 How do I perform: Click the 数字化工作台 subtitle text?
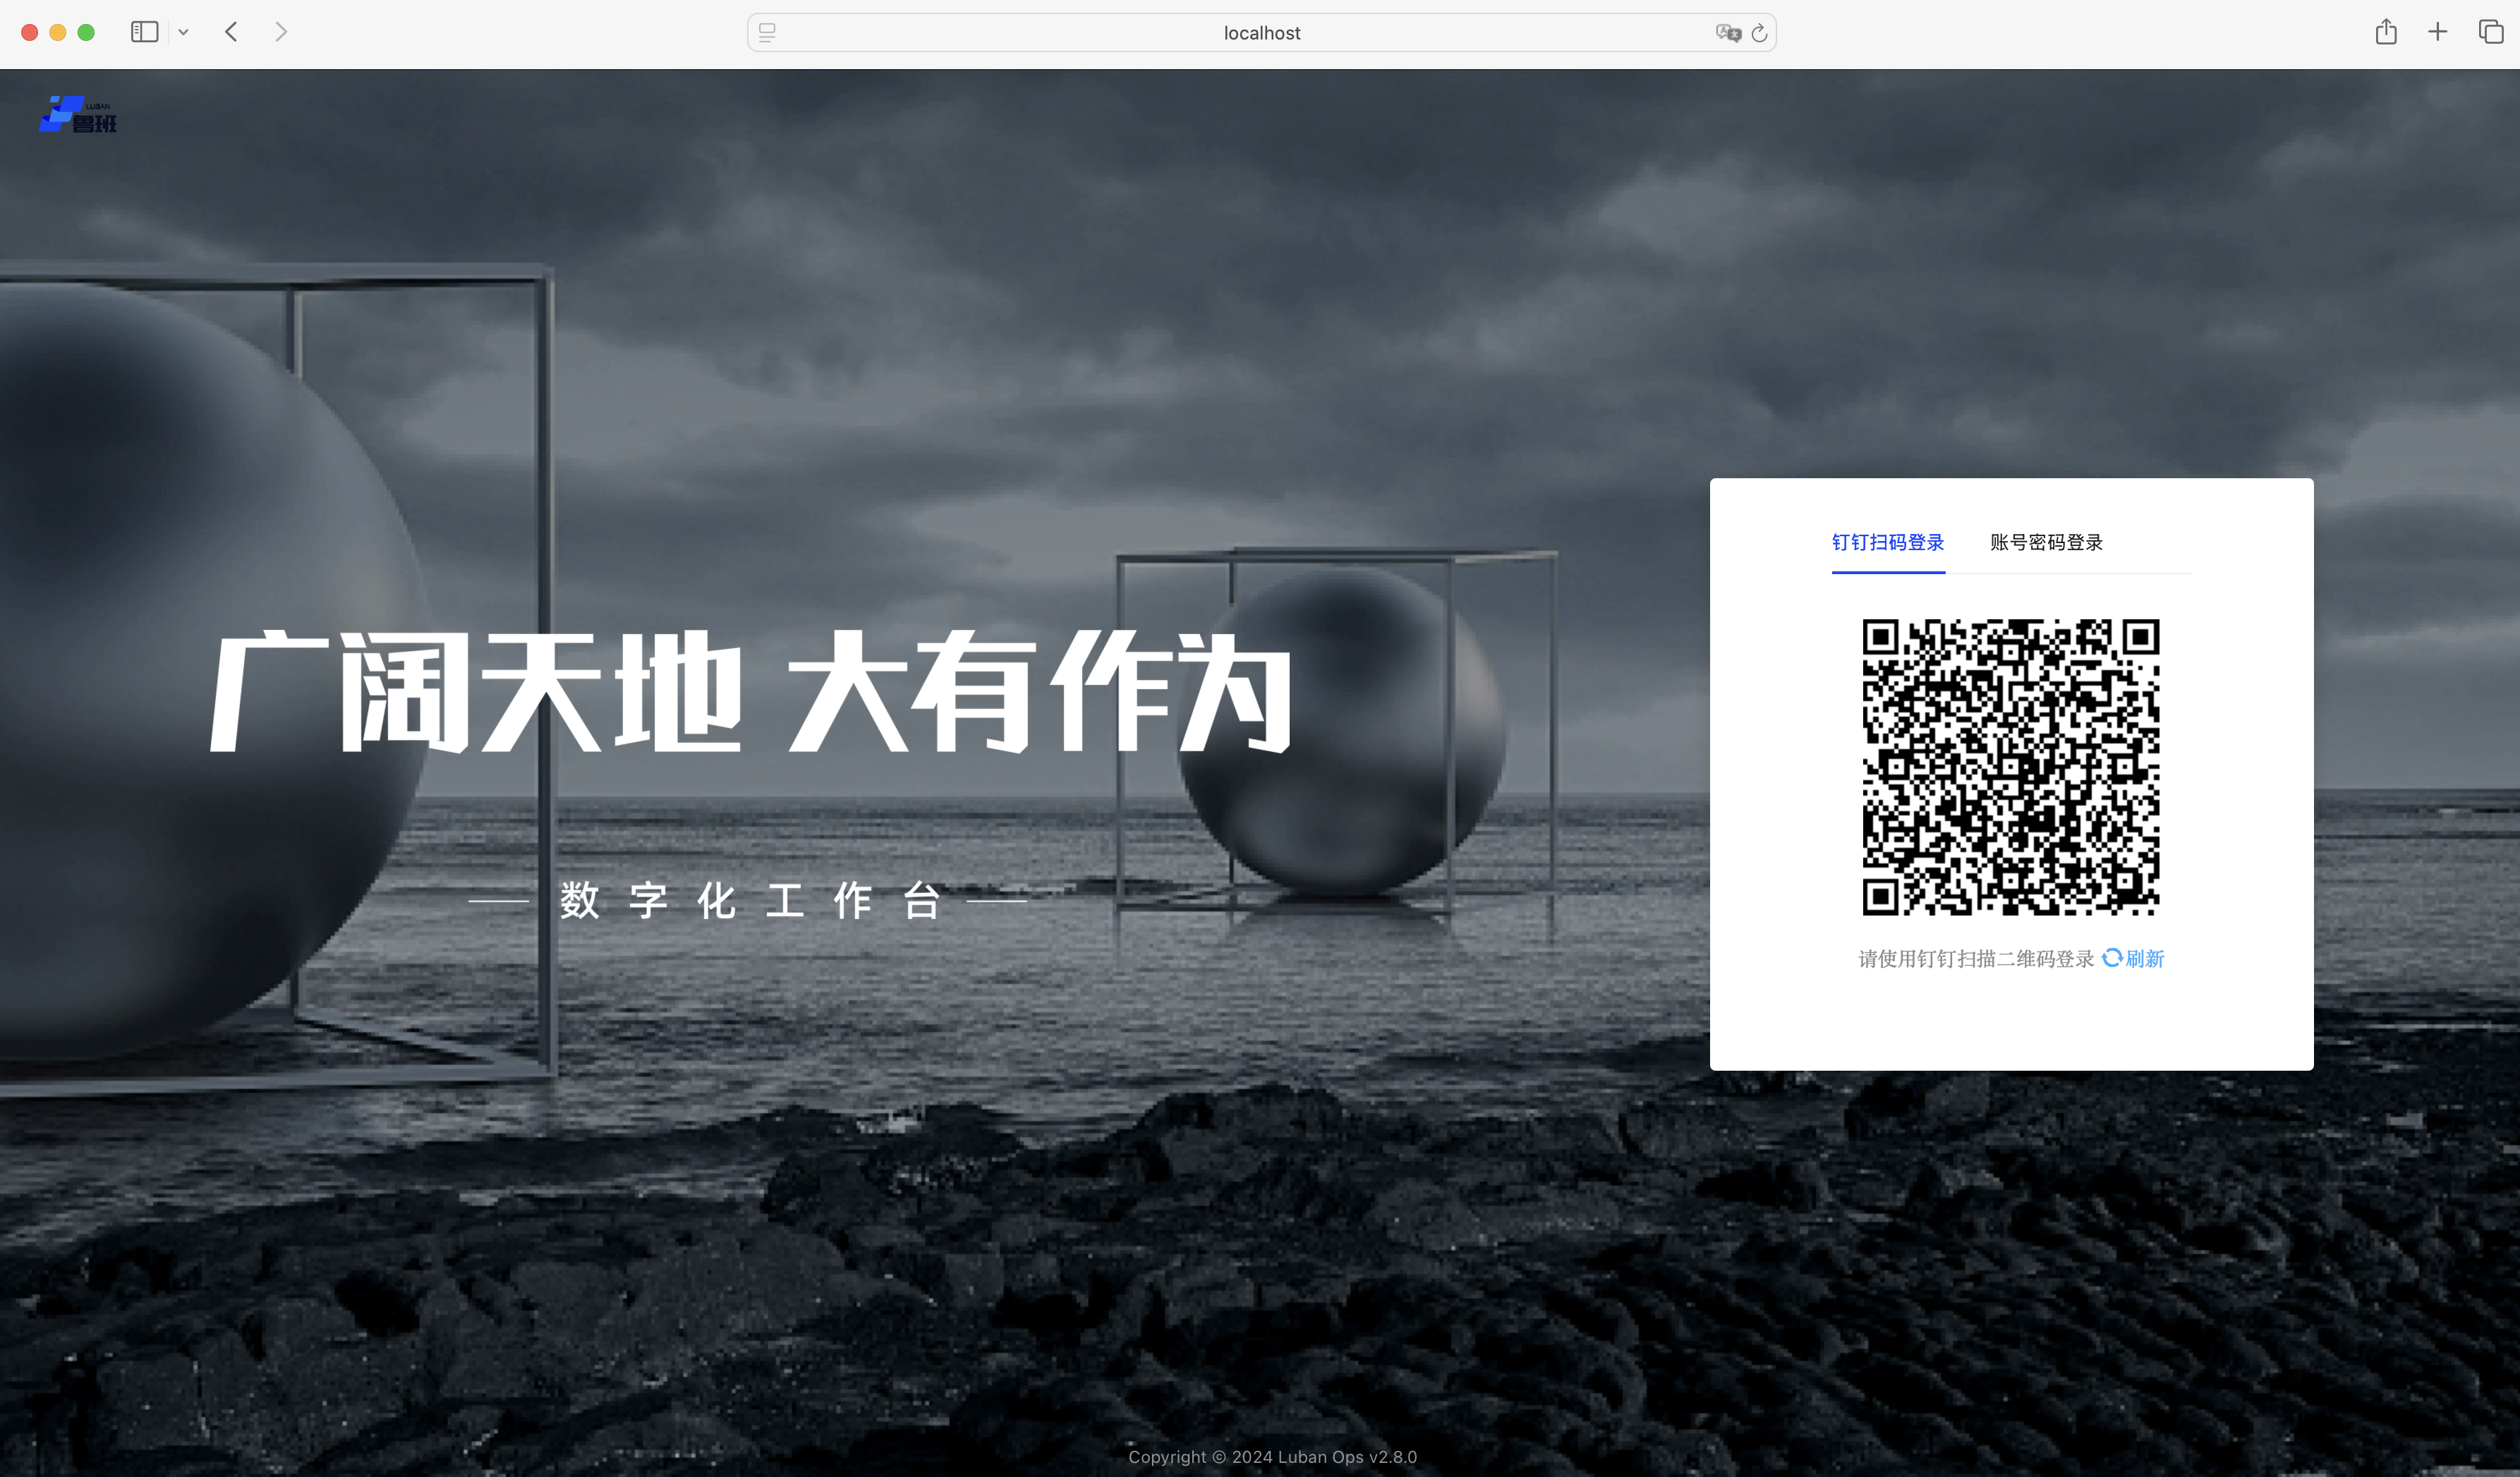click(749, 900)
